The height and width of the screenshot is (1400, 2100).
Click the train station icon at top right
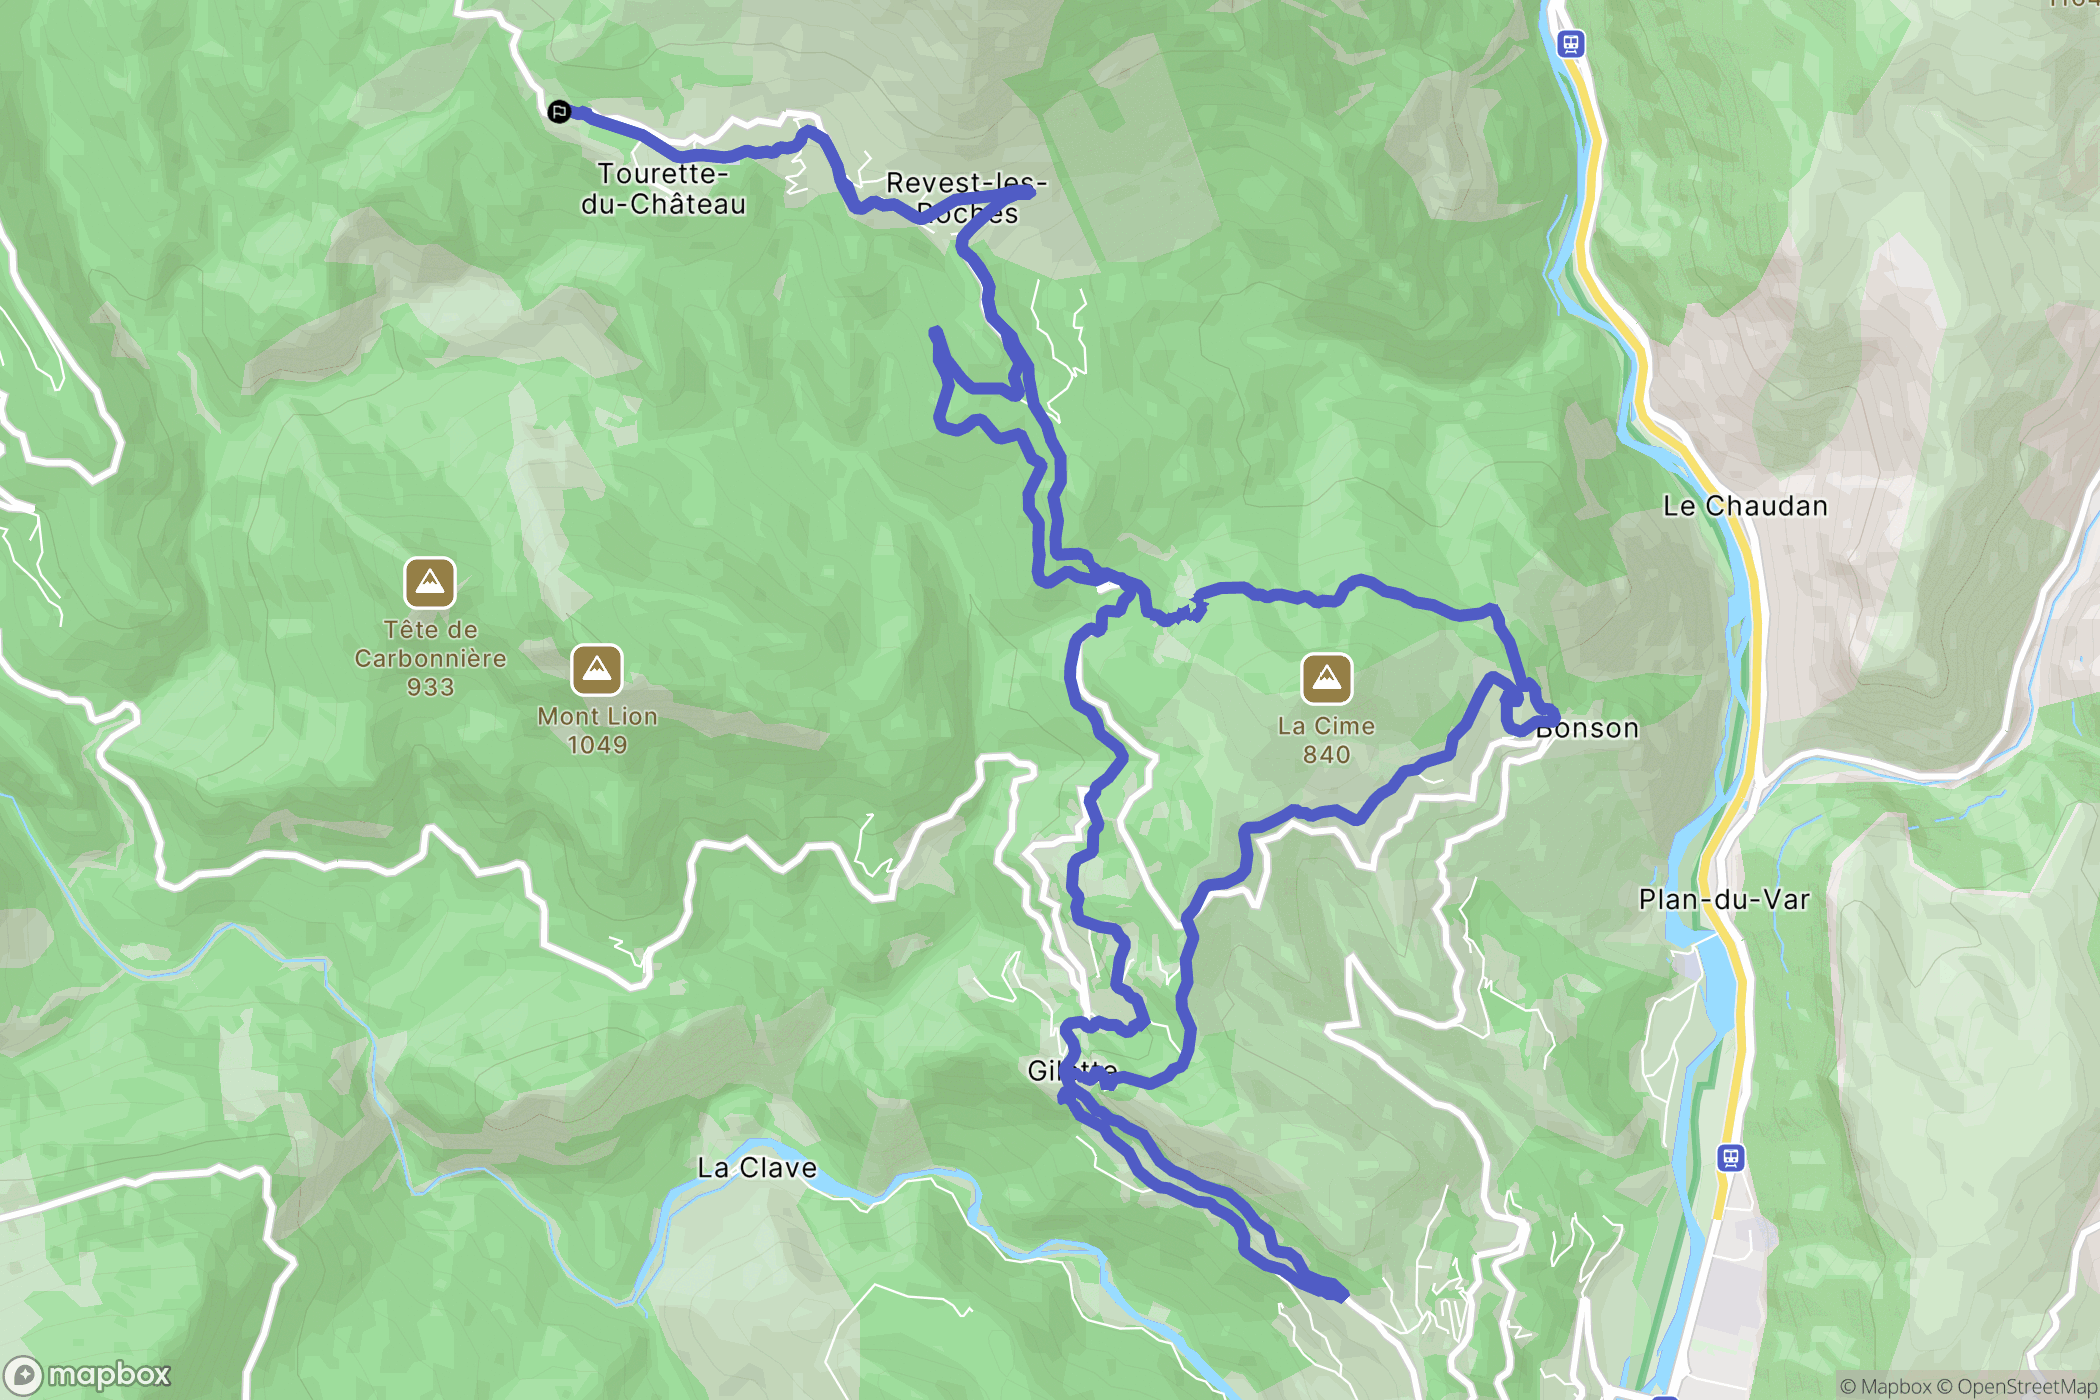(1571, 44)
